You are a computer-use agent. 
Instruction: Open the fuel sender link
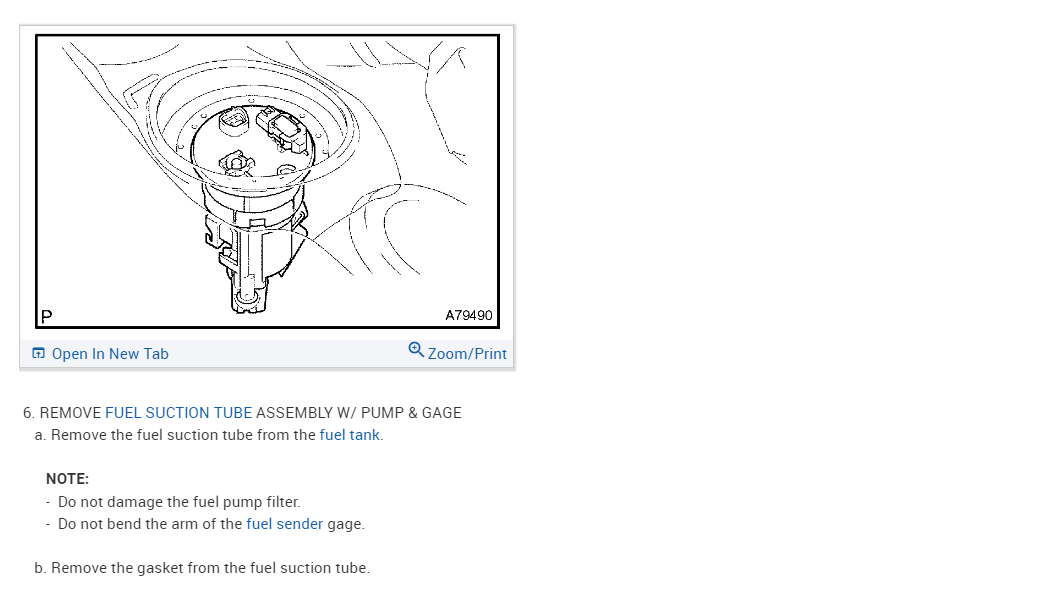(x=284, y=524)
